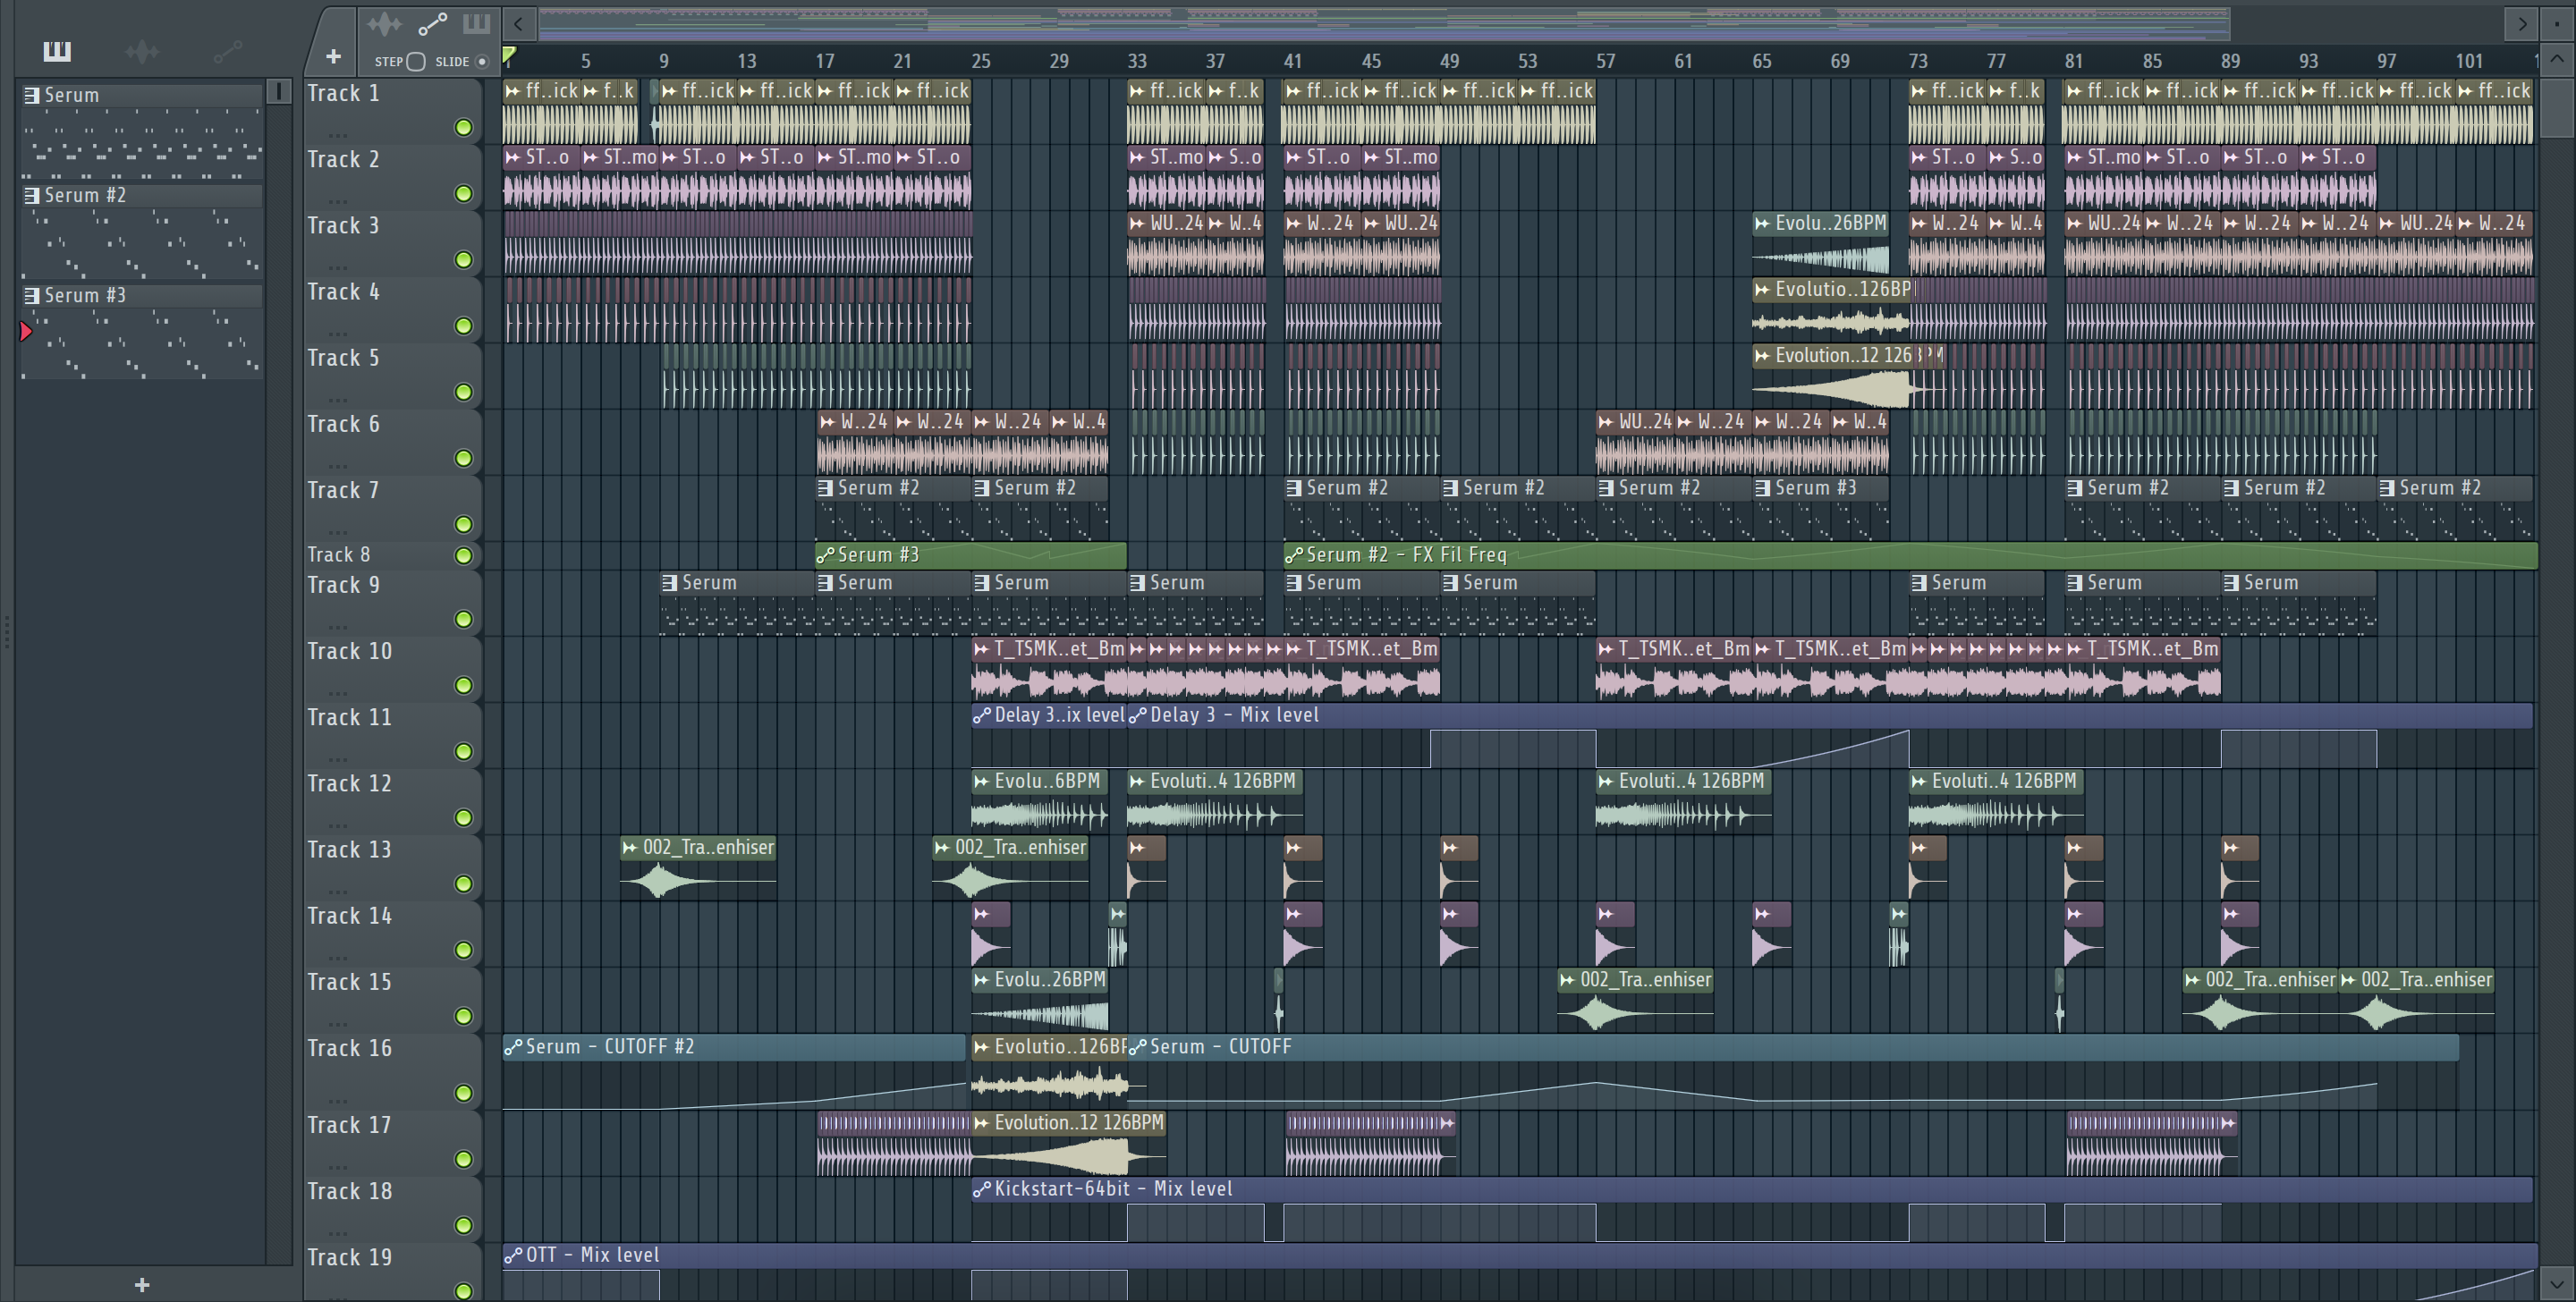This screenshot has width=2576, height=1302.
Task: Show automation clips in picker panel via node icon
Action: click(x=228, y=50)
